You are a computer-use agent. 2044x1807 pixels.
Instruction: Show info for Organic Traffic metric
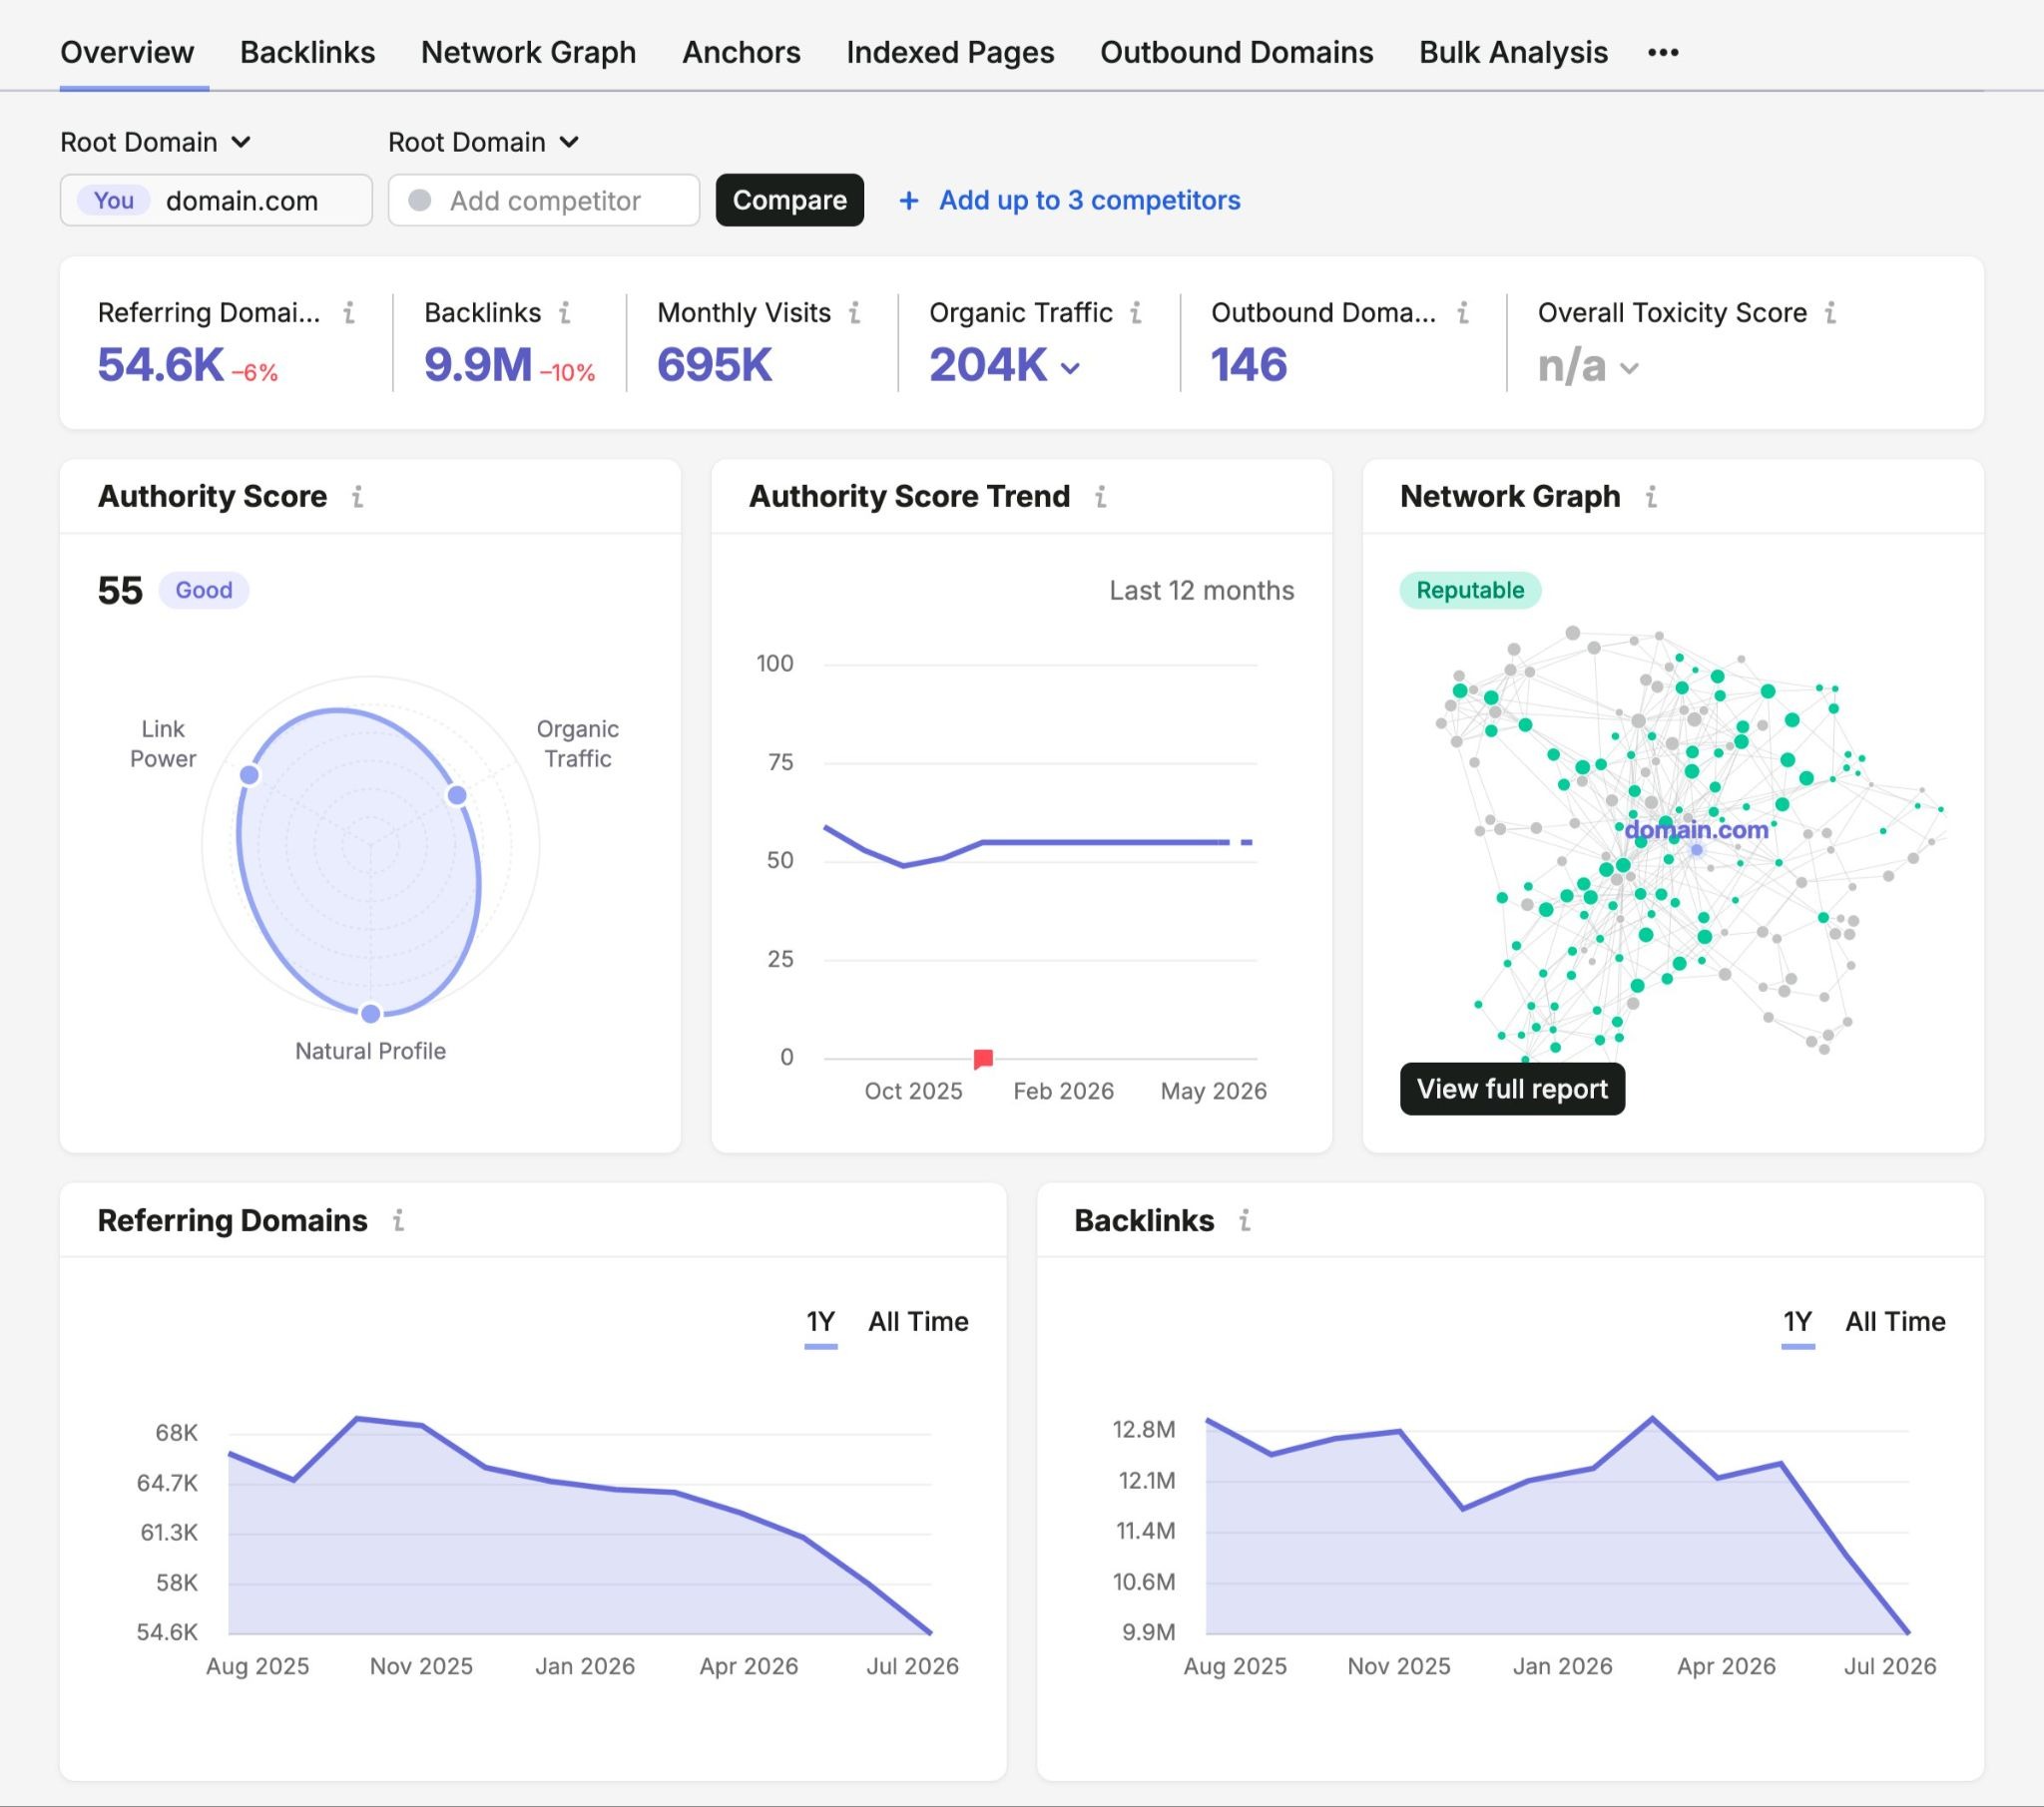pos(1136,313)
